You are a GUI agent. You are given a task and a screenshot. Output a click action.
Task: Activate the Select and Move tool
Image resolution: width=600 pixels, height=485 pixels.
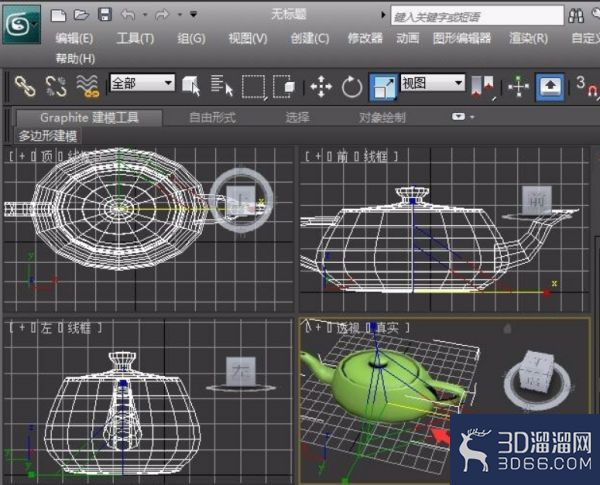coord(321,87)
